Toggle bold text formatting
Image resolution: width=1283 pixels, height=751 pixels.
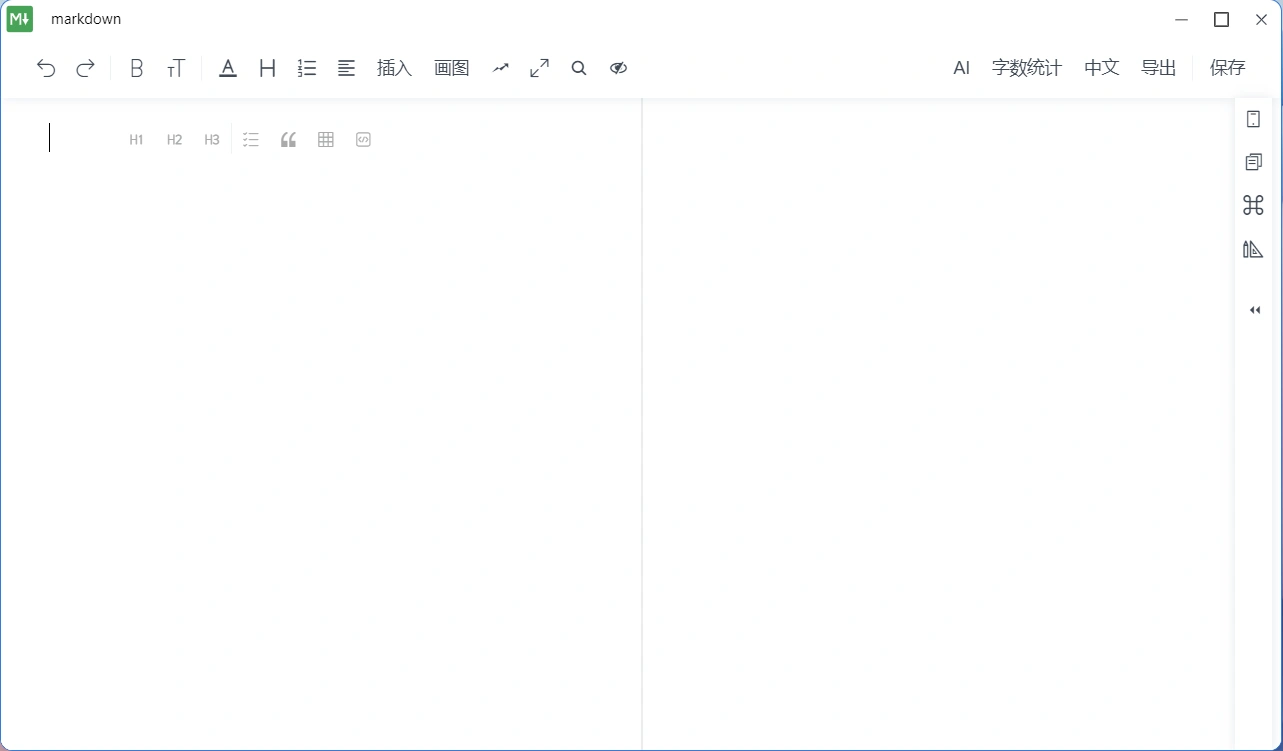[x=137, y=68]
